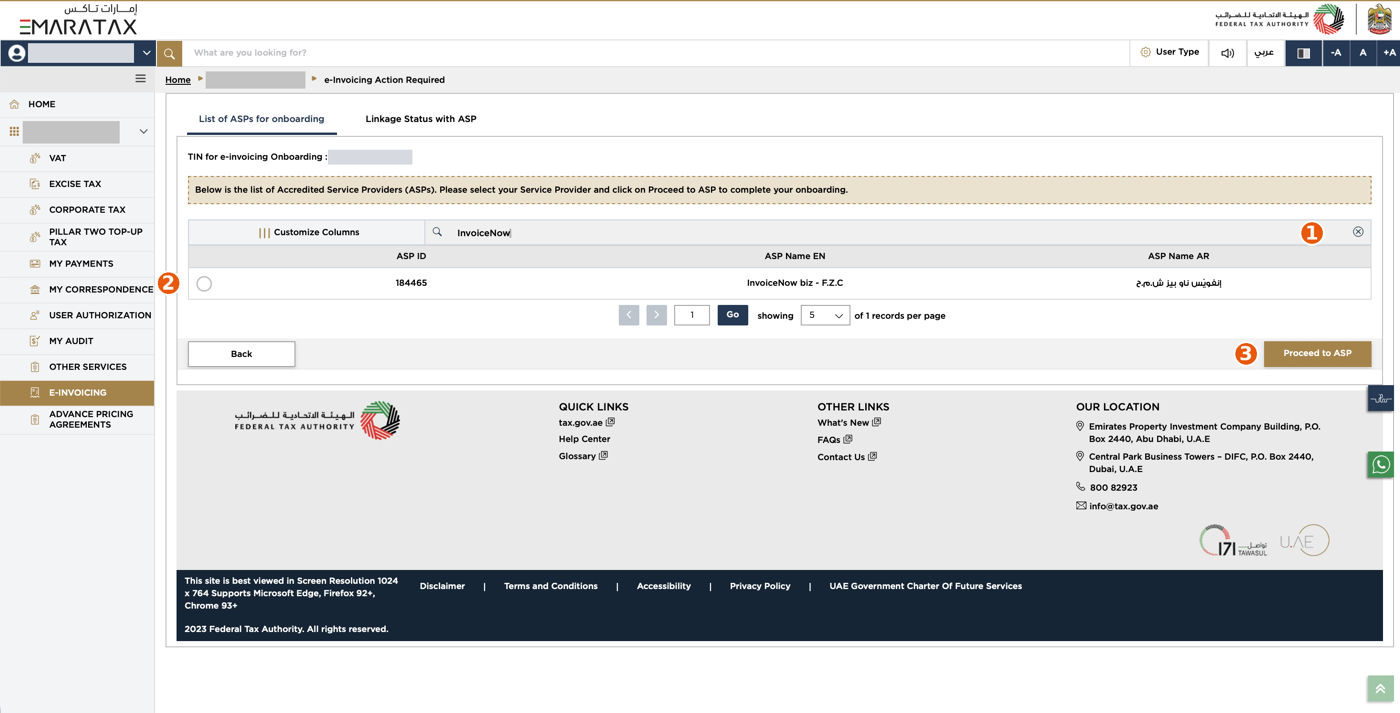Click the Go pagination button
Screen dimensions: 1400x713
pyautogui.click(x=733, y=315)
